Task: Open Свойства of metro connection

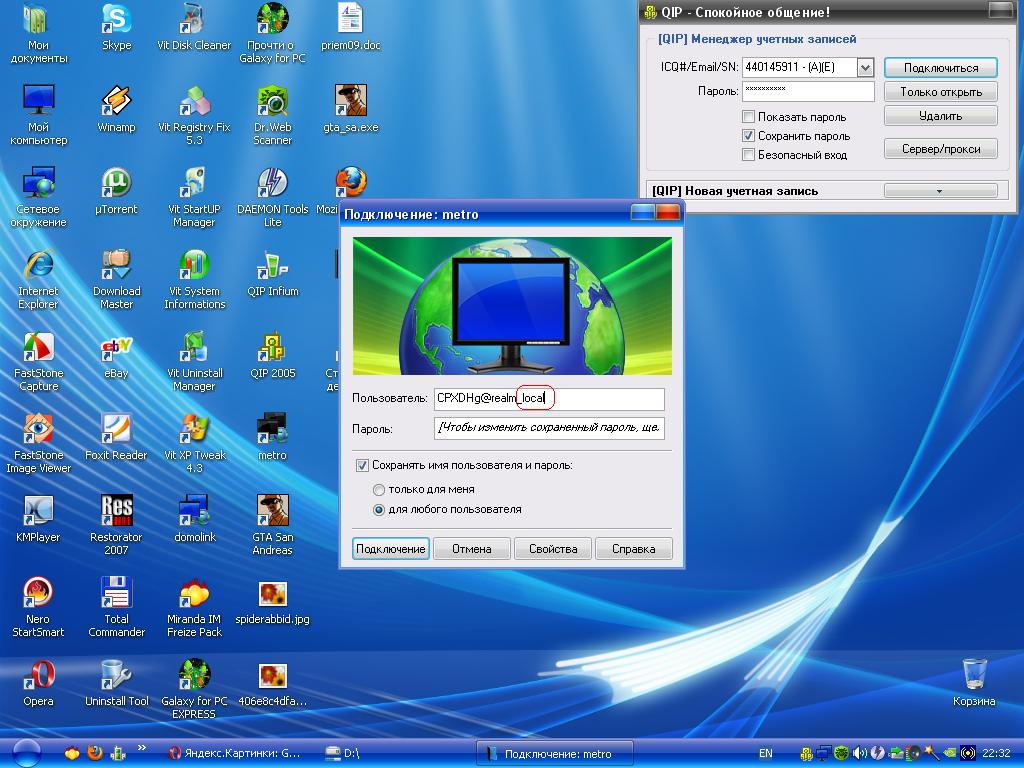Action: [x=552, y=549]
